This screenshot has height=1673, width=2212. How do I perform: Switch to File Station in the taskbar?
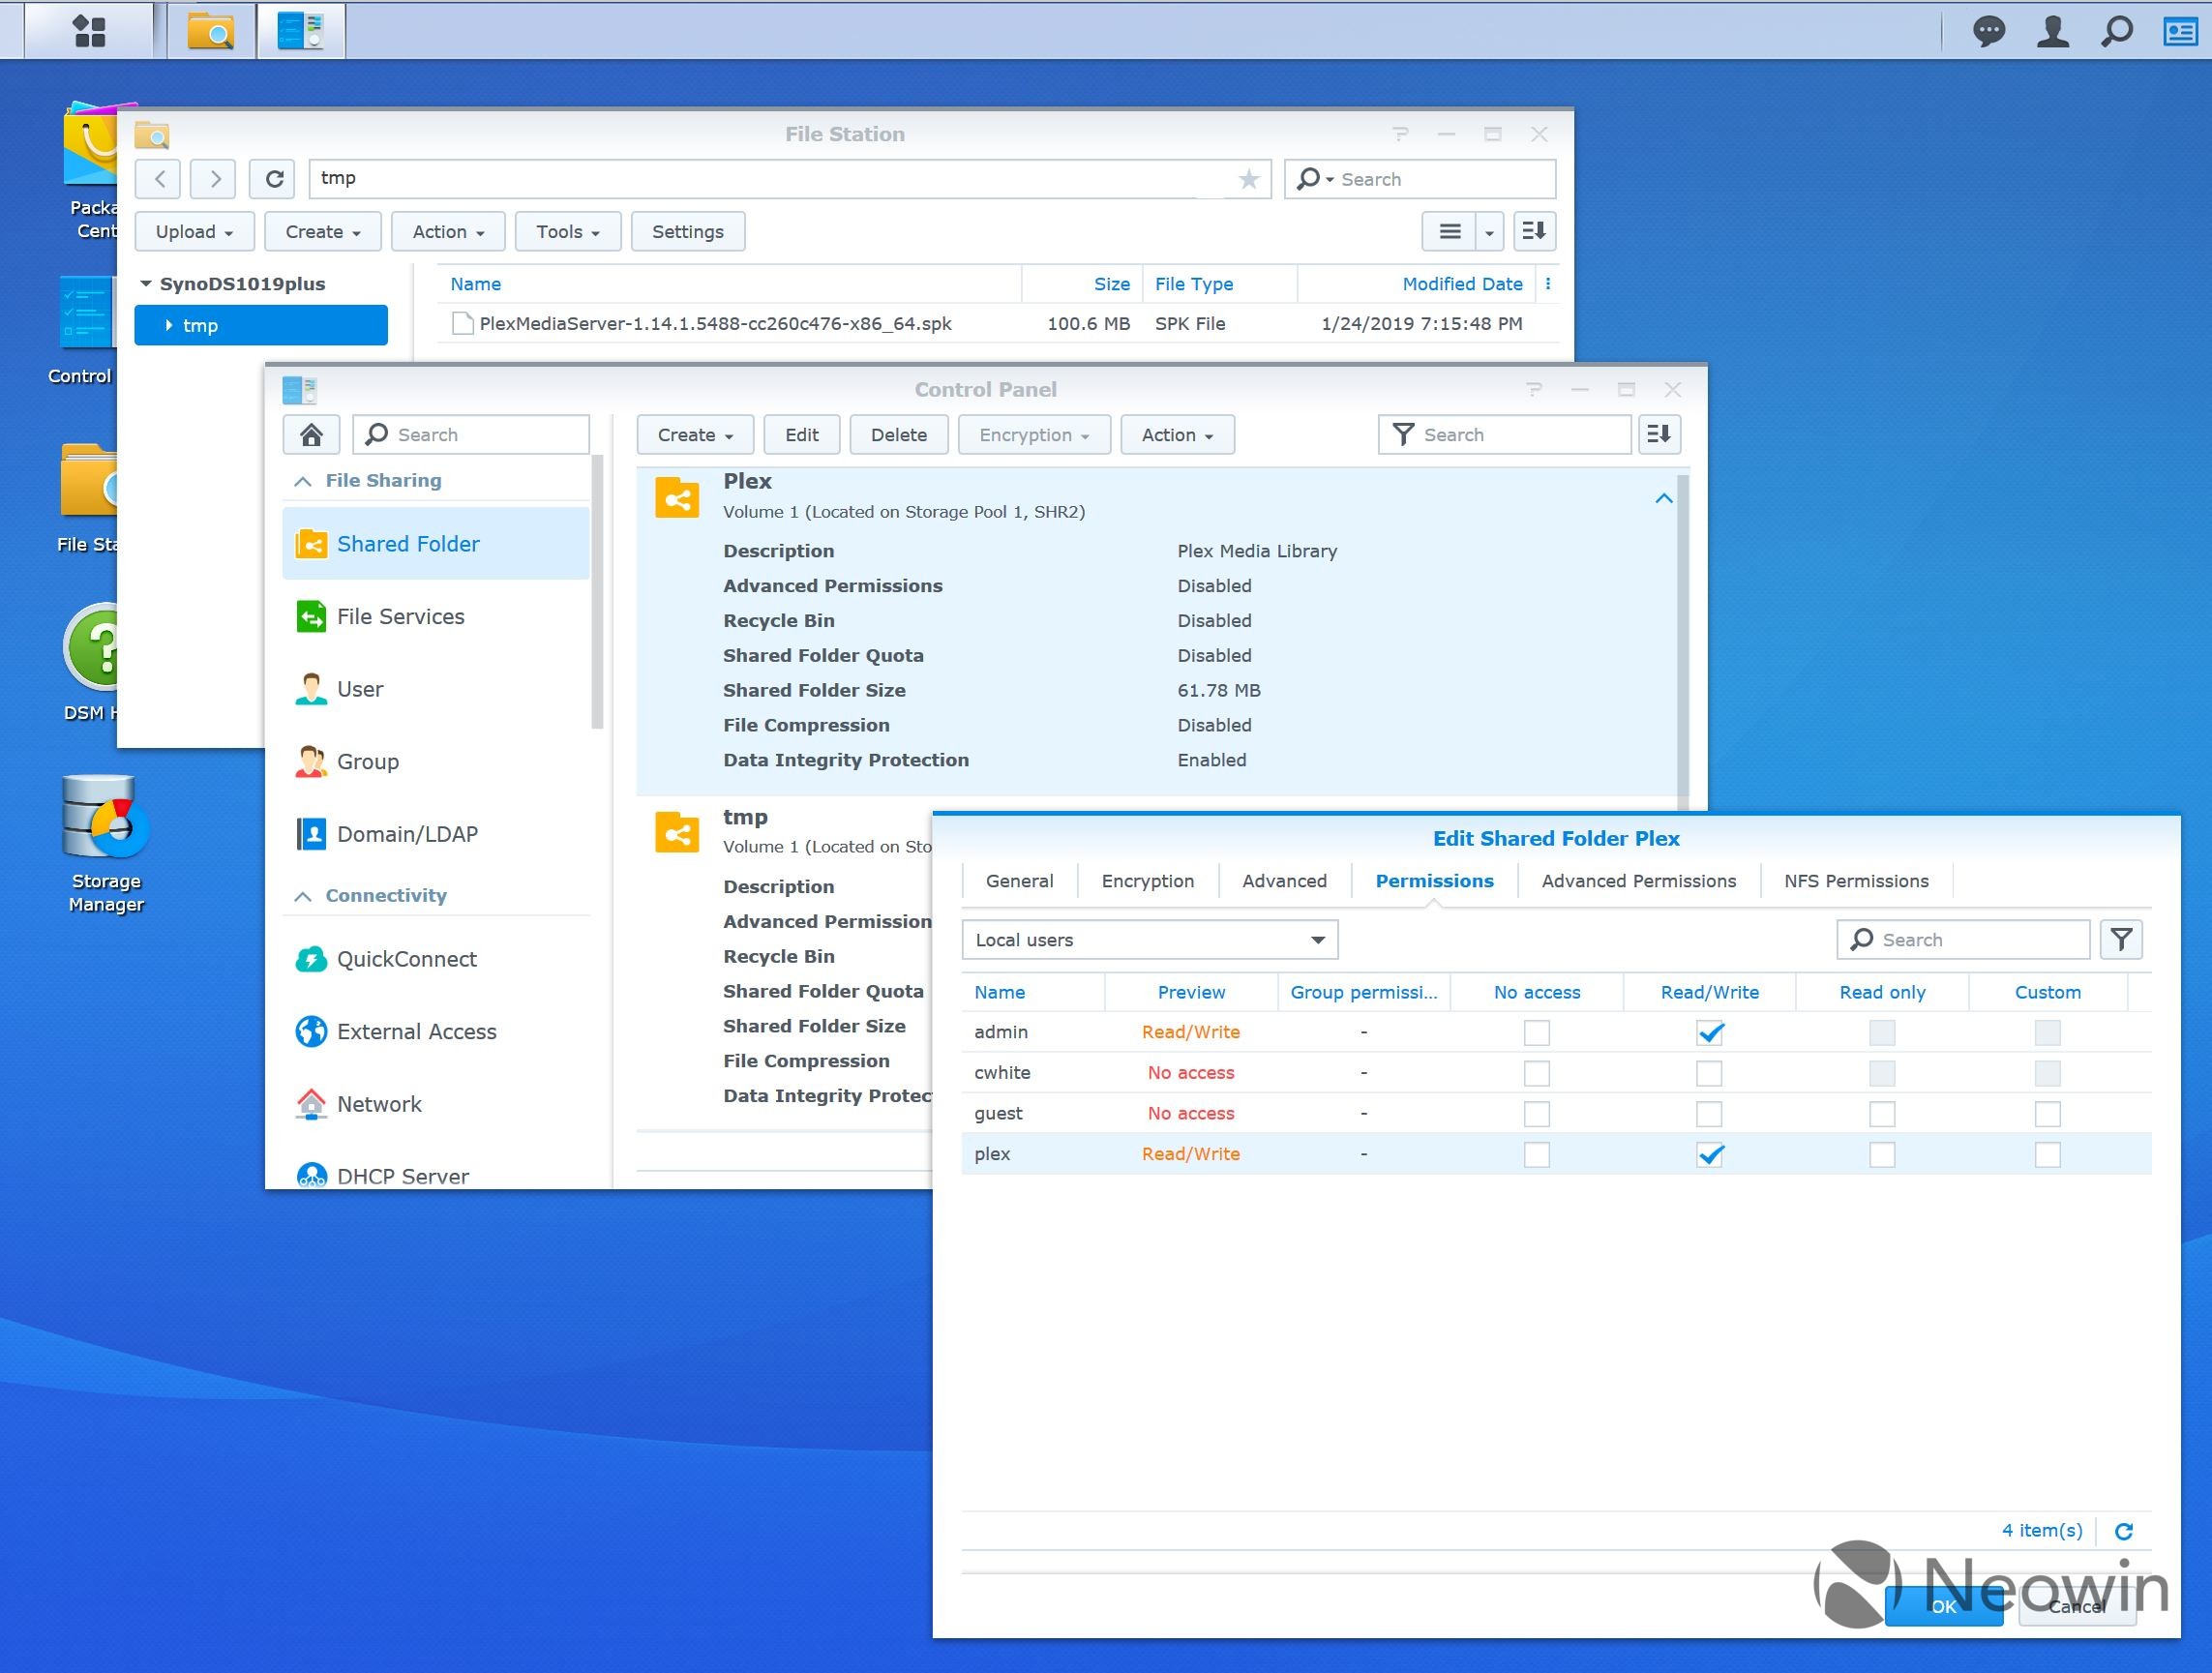coord(210,31)
